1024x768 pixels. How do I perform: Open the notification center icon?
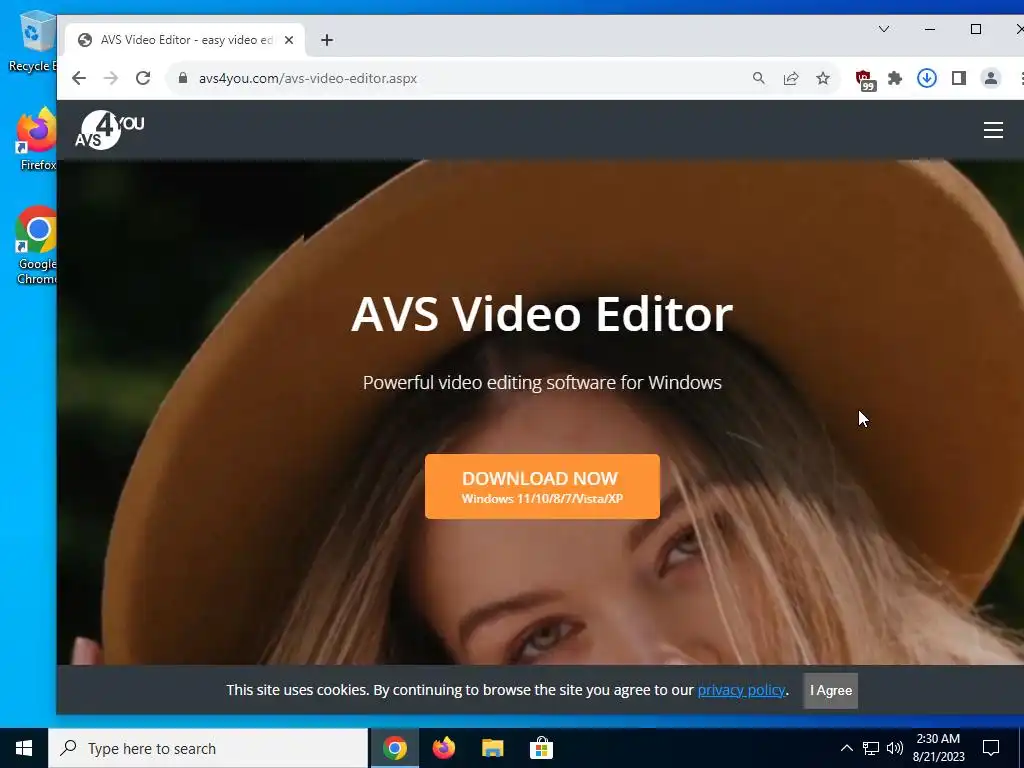click(x=991, y=748)
